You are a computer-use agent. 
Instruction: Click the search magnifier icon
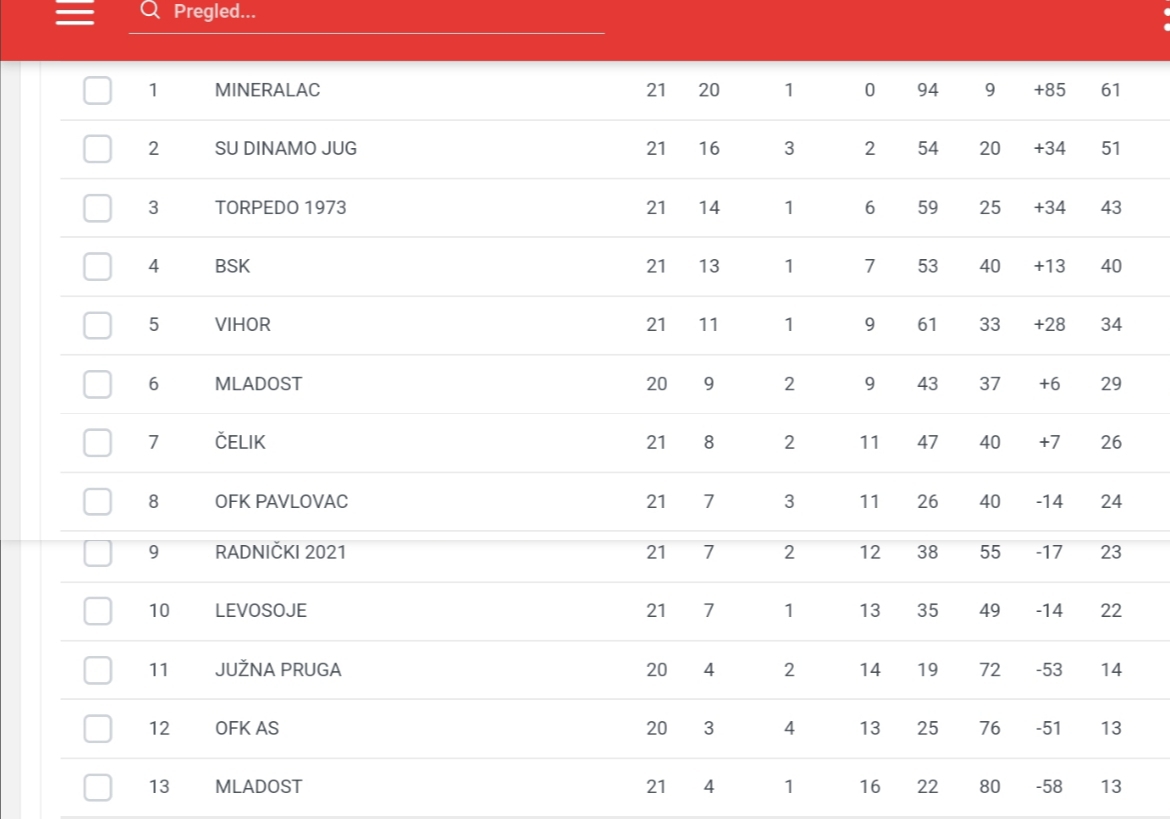click(x=150, y=10)
